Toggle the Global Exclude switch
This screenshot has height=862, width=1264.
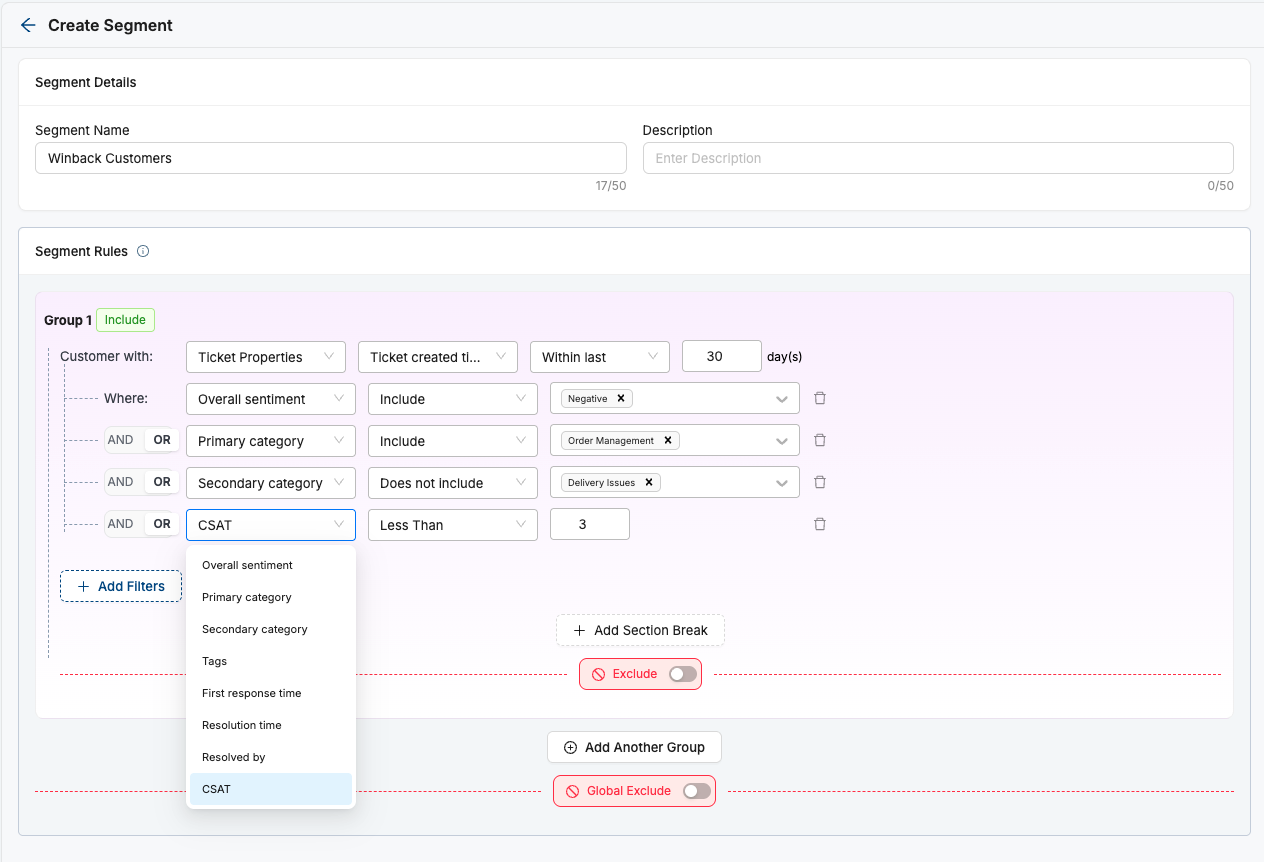[x=697, y=791]
